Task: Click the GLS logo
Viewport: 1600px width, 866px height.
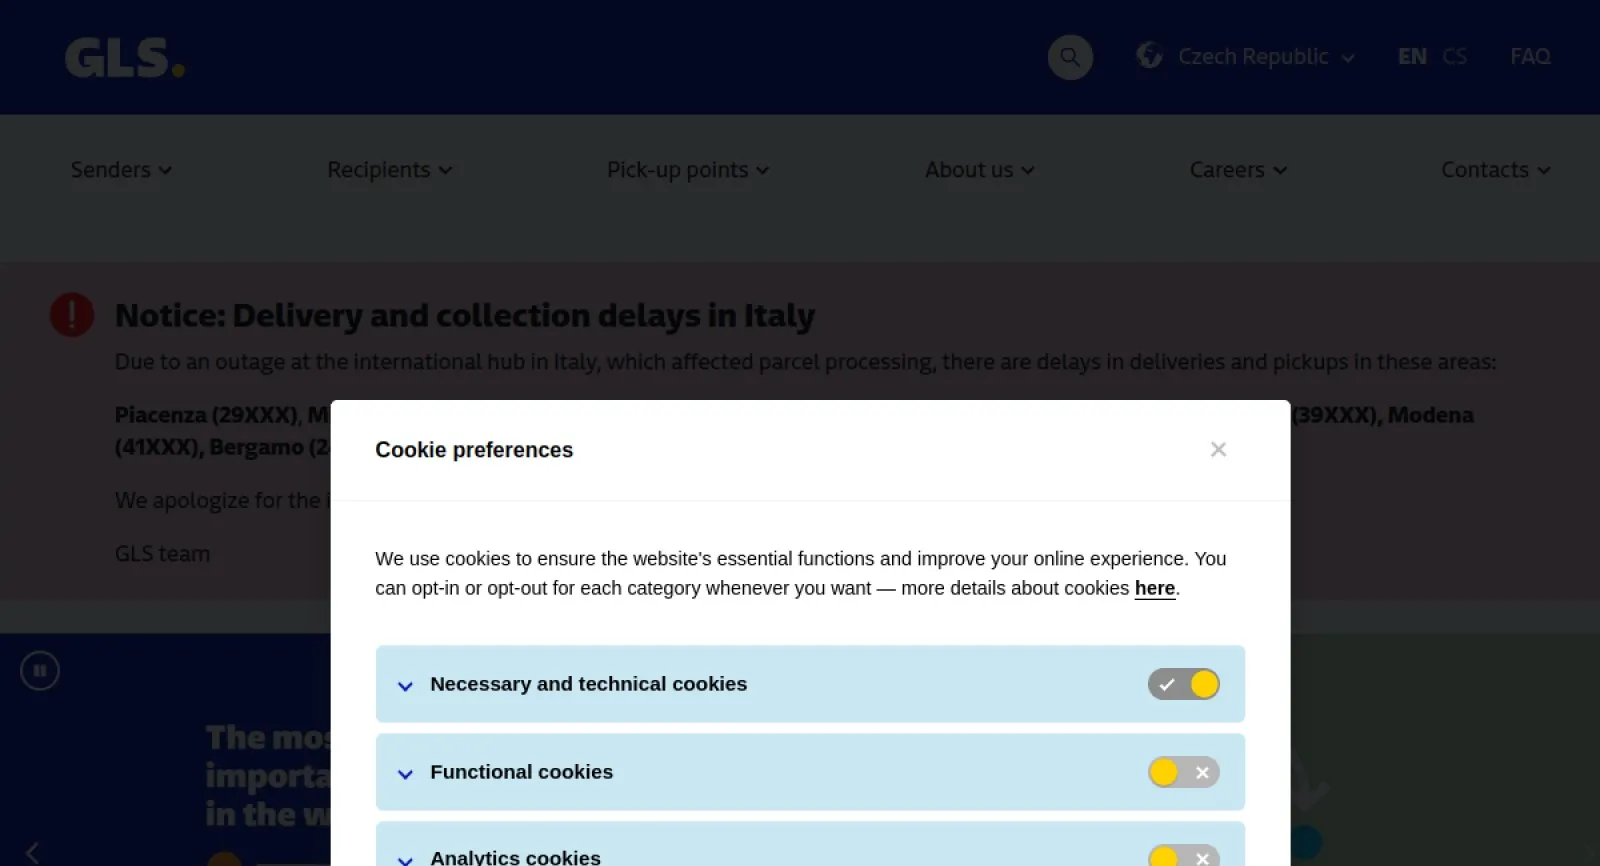Action: (125, 58)
